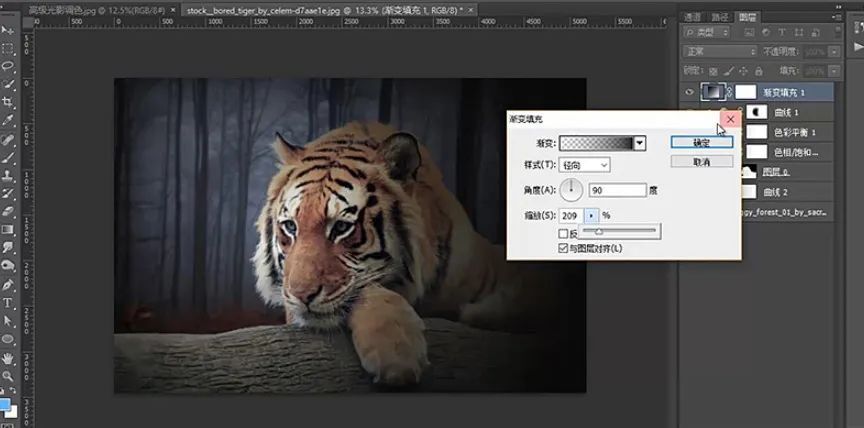Switch to the 通道 (Channels) panel tab
Screen dimensions: 864x428
click(692, 17)
